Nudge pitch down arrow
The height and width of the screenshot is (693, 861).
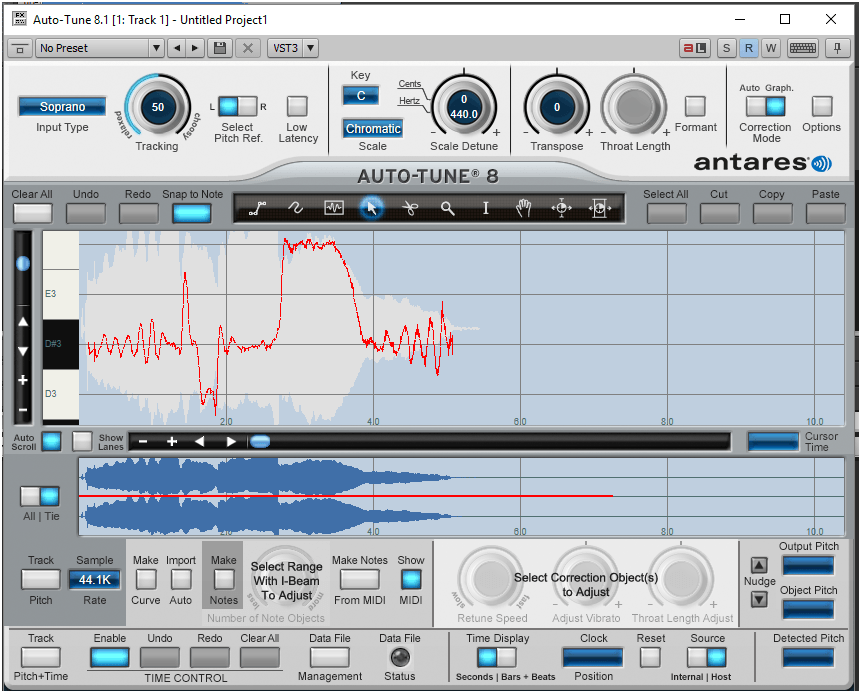tap(759, 599)
